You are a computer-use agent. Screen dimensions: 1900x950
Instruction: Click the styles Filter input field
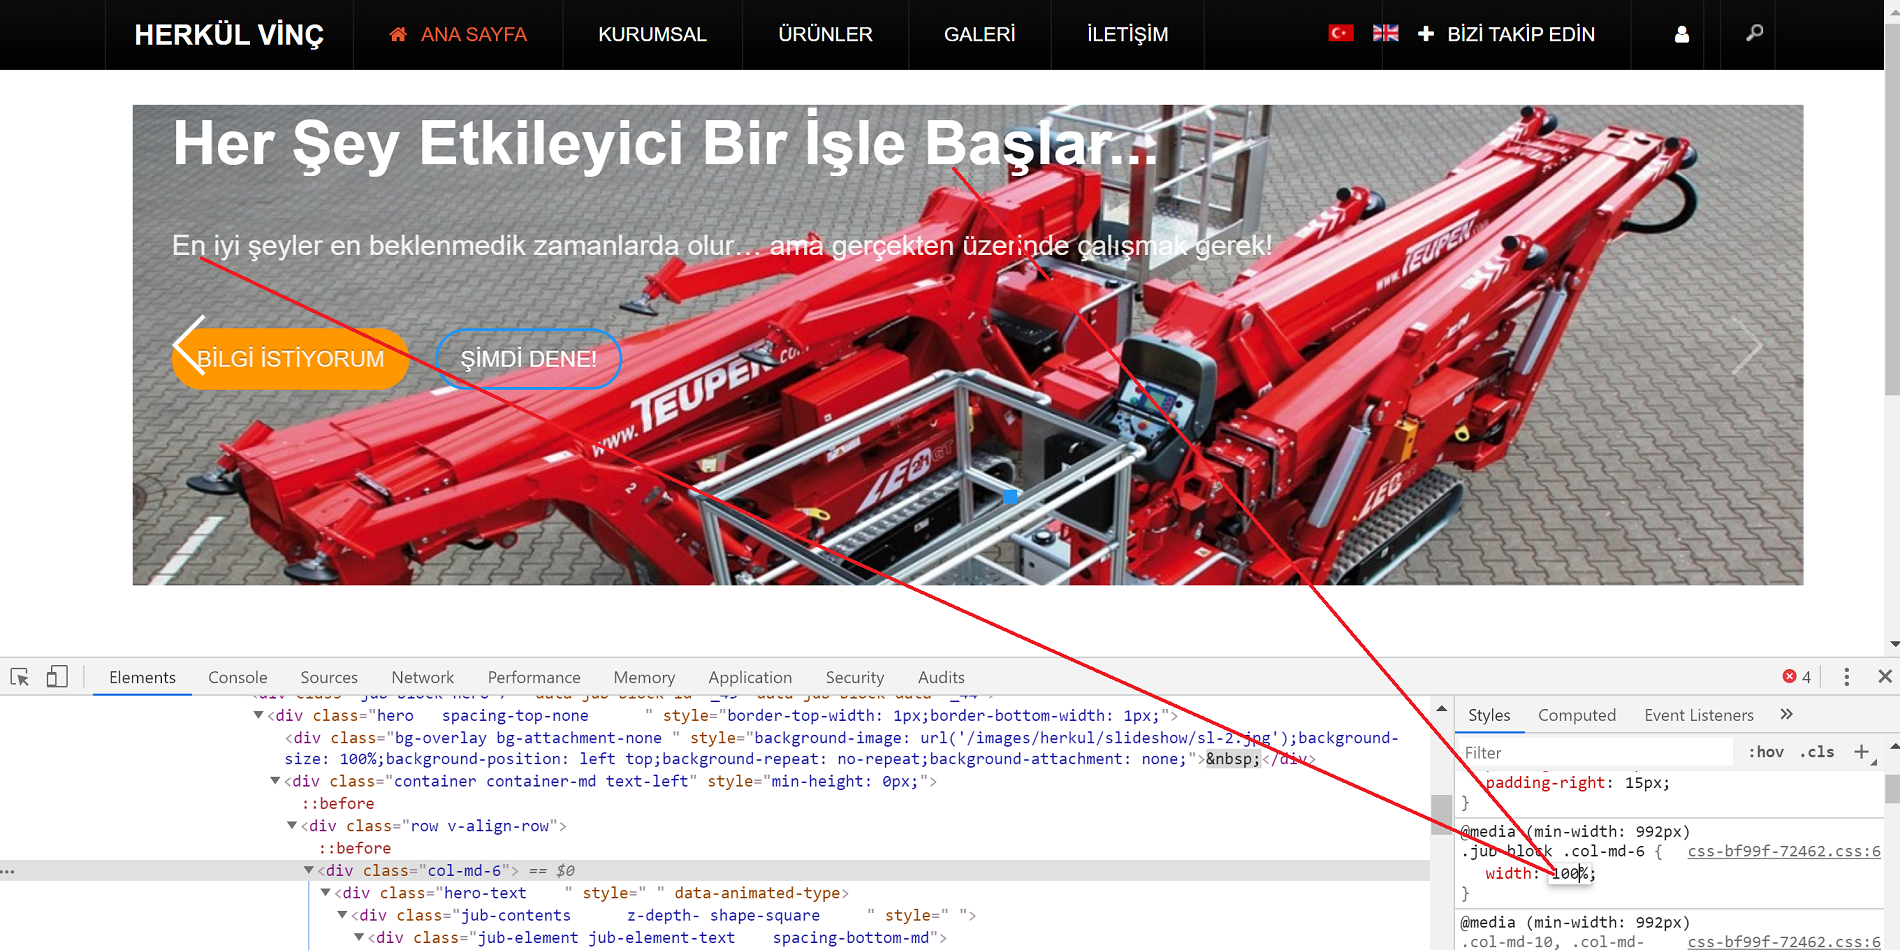pyautogui.click(x=1595, y=752)
